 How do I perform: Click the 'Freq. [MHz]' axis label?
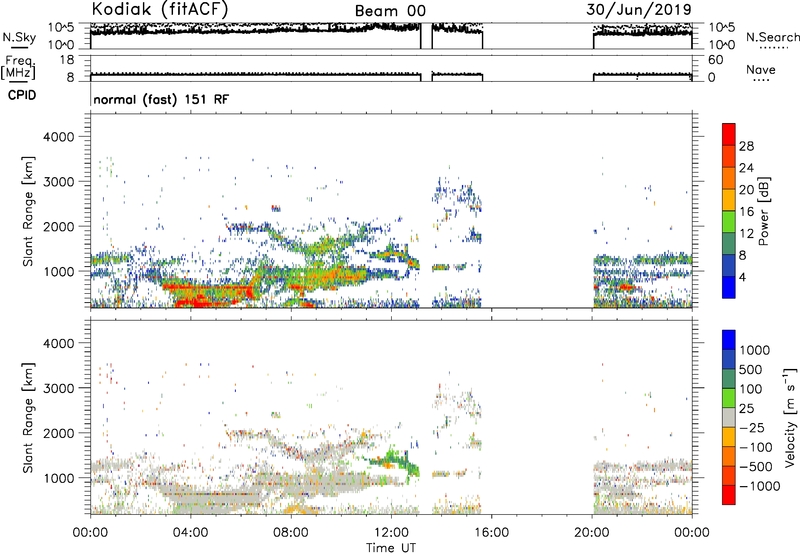pos(18,67)
